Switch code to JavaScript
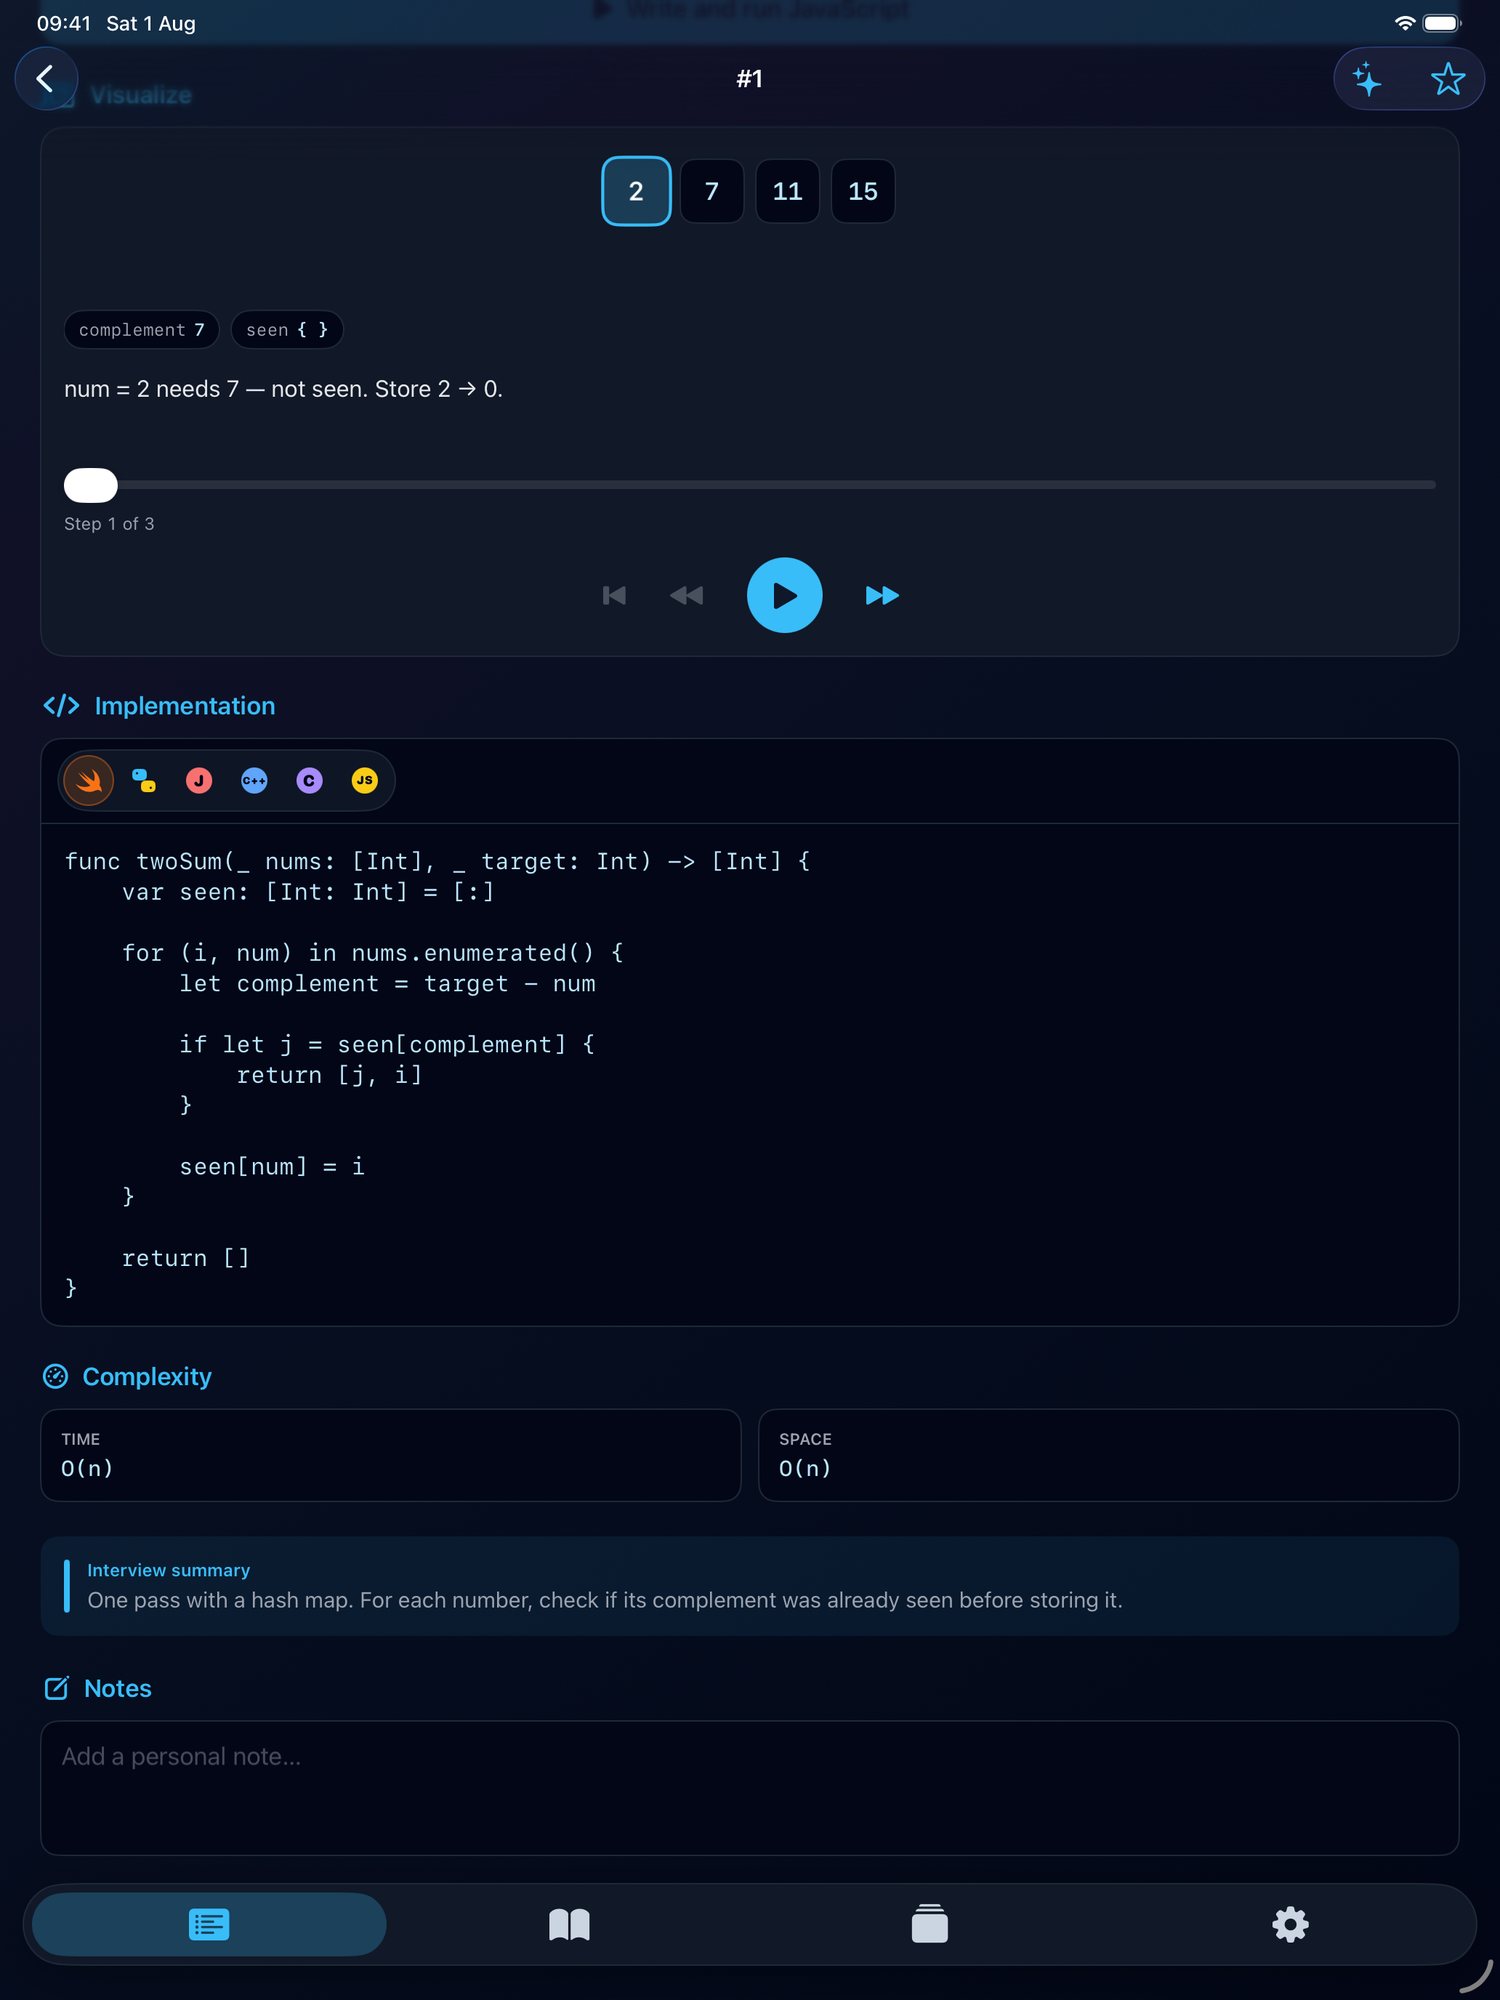Screen dimensions: 1500x2000 pyautogui.click(x=364, y=781)
